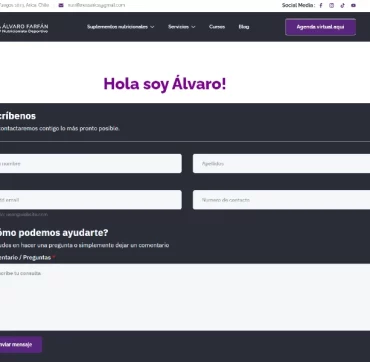Click the Álvaro Farfán site logo
Viewport: 370px width, 362px height.
(24, 28)
